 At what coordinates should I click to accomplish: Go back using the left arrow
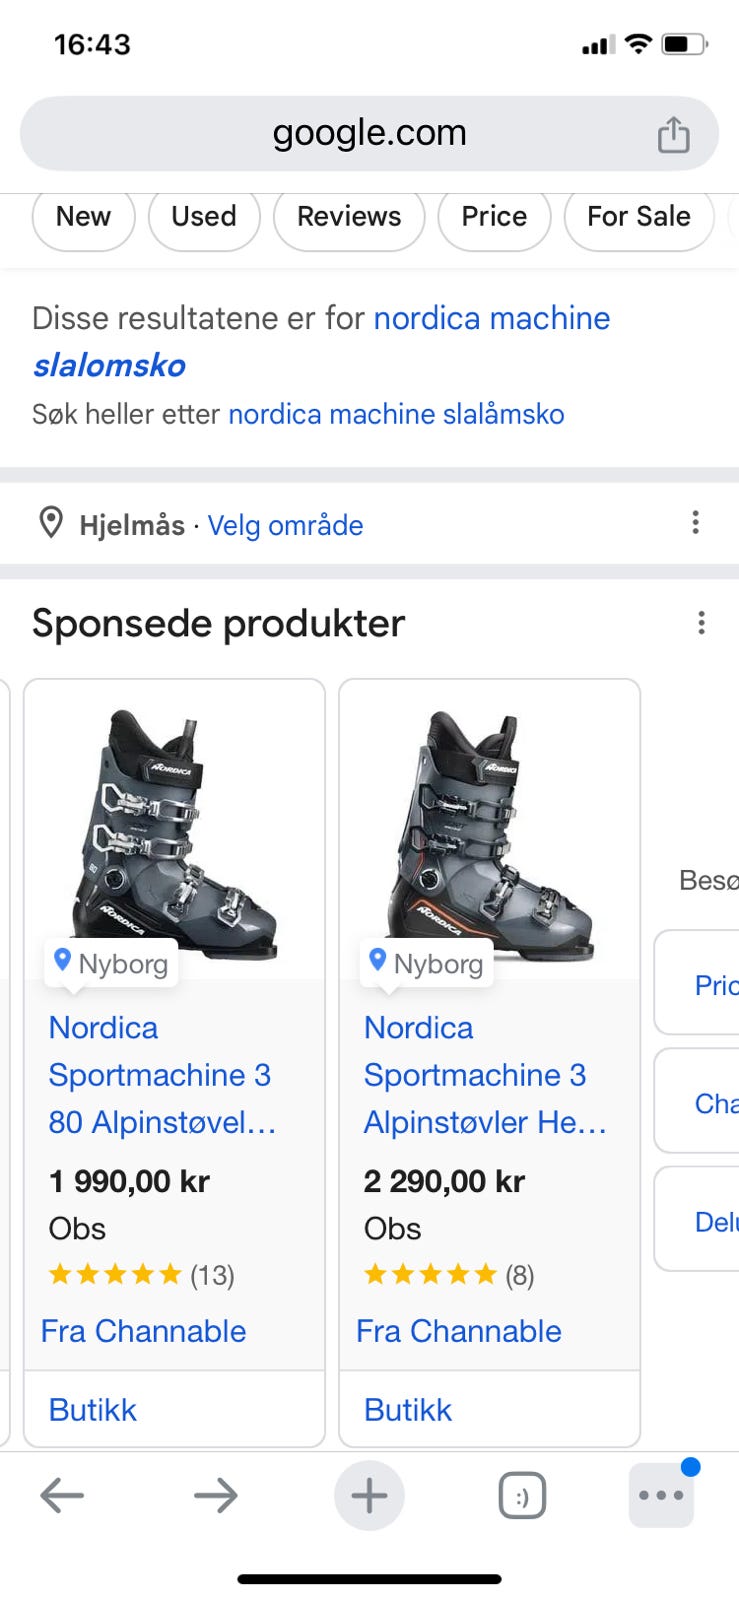62,1496
